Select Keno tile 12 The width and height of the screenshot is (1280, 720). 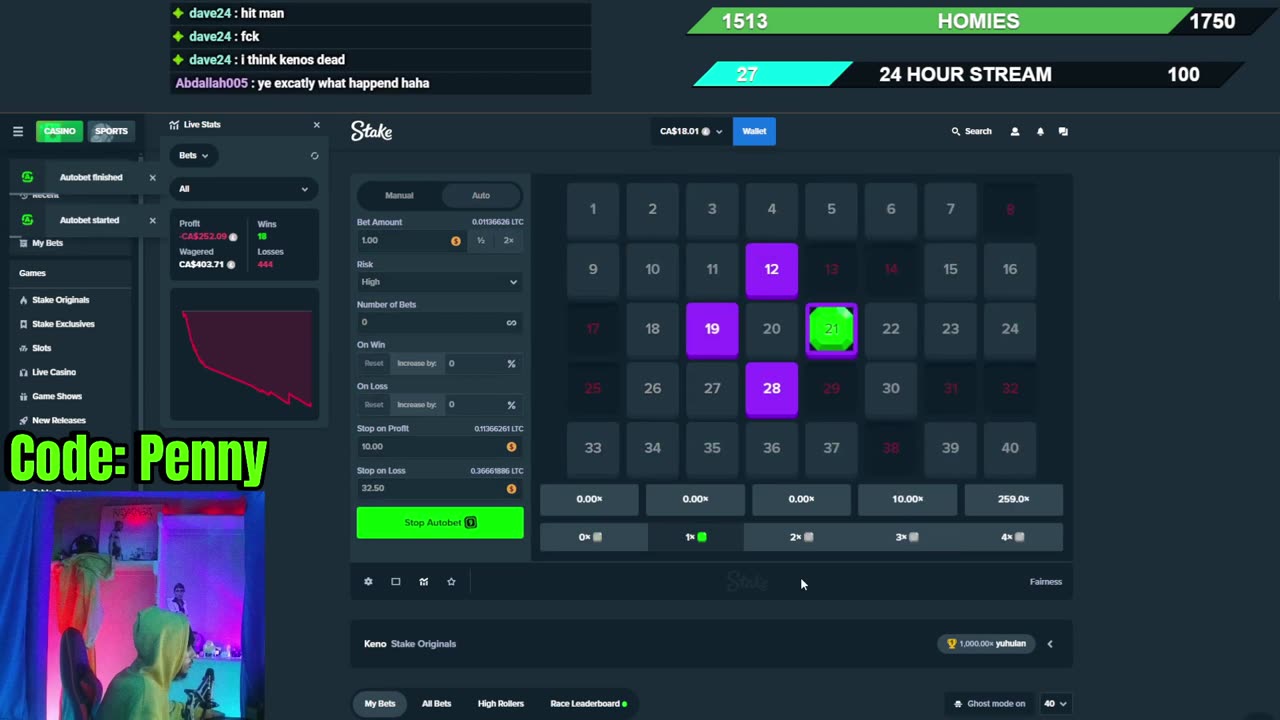pyautogui.click(x=772, y=269)
